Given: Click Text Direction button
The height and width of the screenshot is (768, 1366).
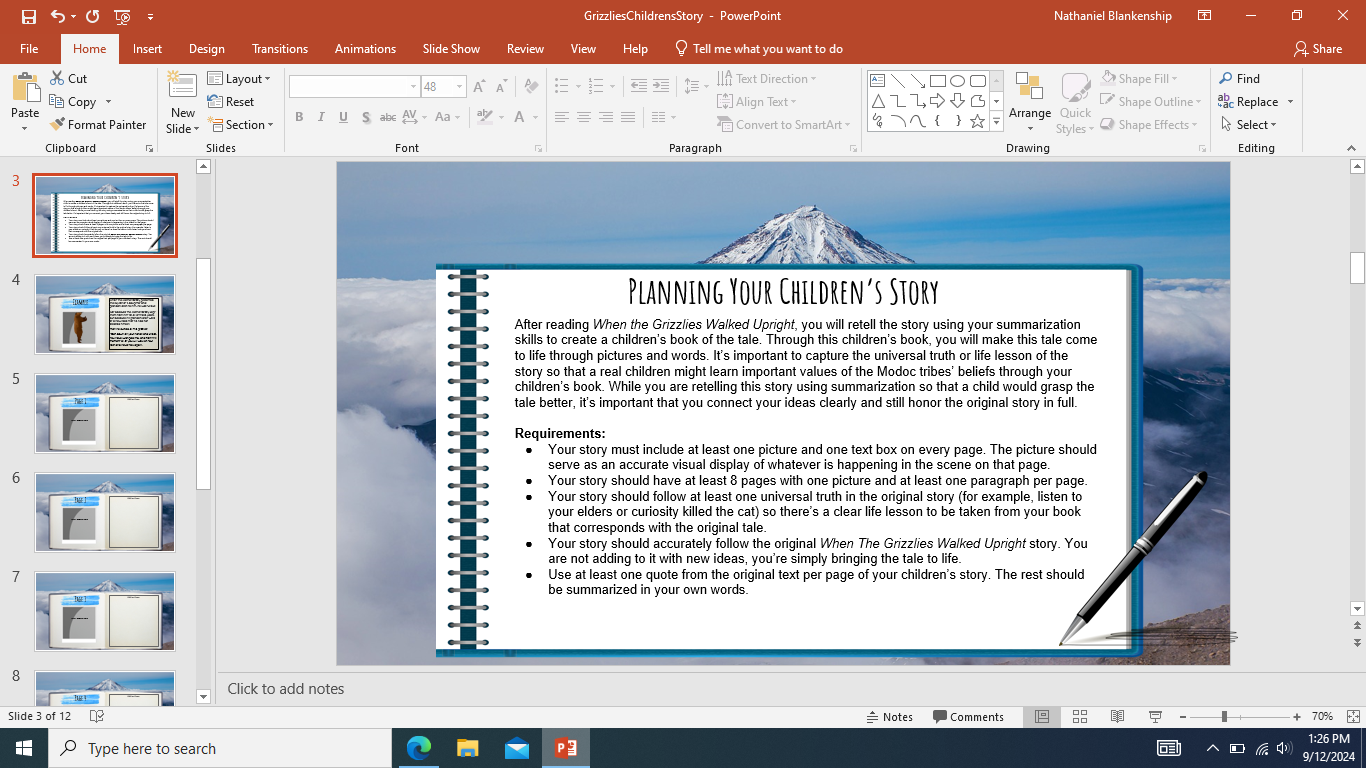Looking at the screenshot, I should pyautogui.click(x=766, y=78).
